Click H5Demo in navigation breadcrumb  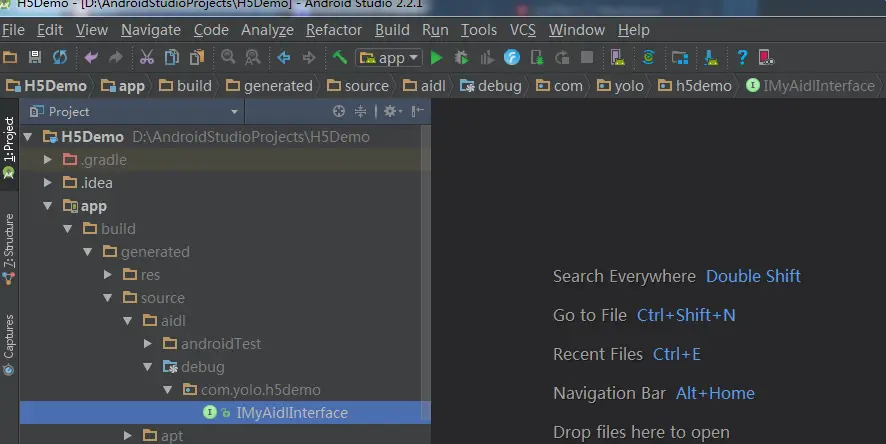tap(46, 86)
